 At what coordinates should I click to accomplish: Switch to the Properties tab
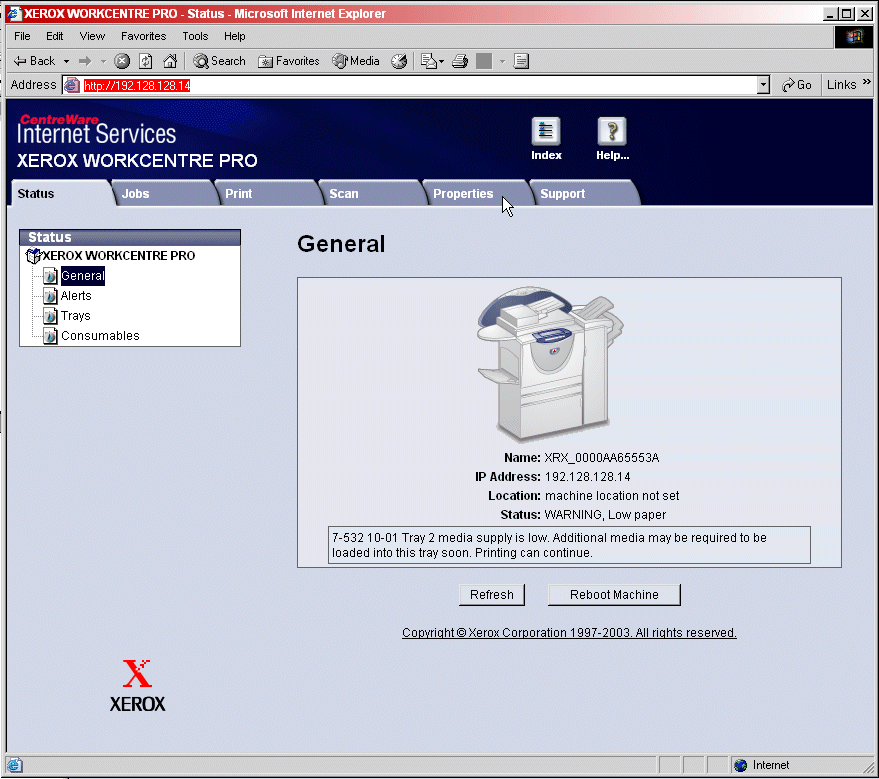[465, 193]
